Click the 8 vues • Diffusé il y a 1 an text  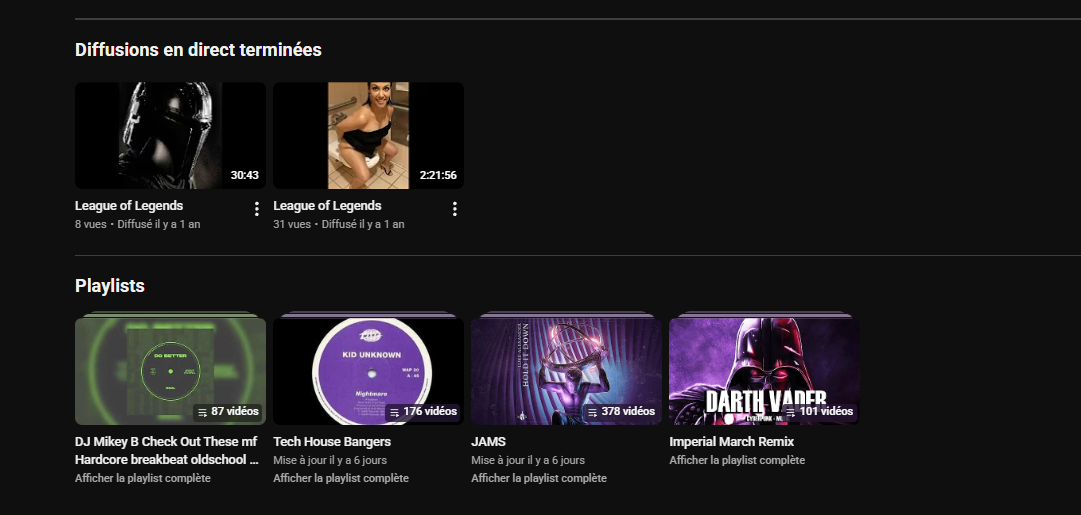[138, 224]
